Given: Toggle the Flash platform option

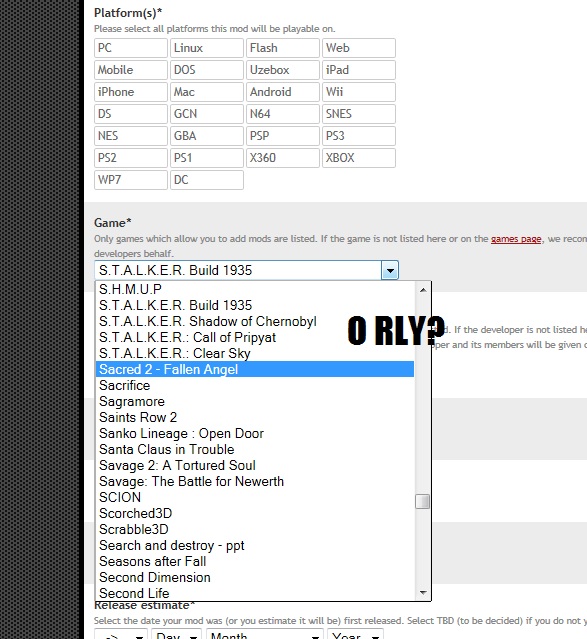Looking at the screenshot, I should [283, 48].
